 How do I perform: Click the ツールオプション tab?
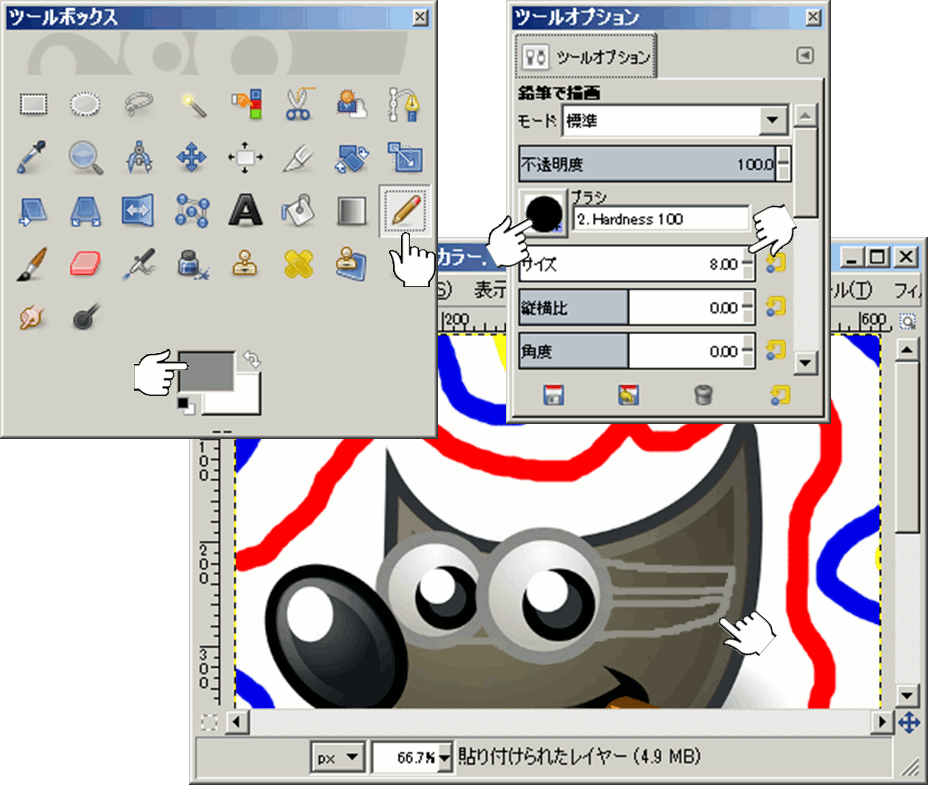pos(585,57)
